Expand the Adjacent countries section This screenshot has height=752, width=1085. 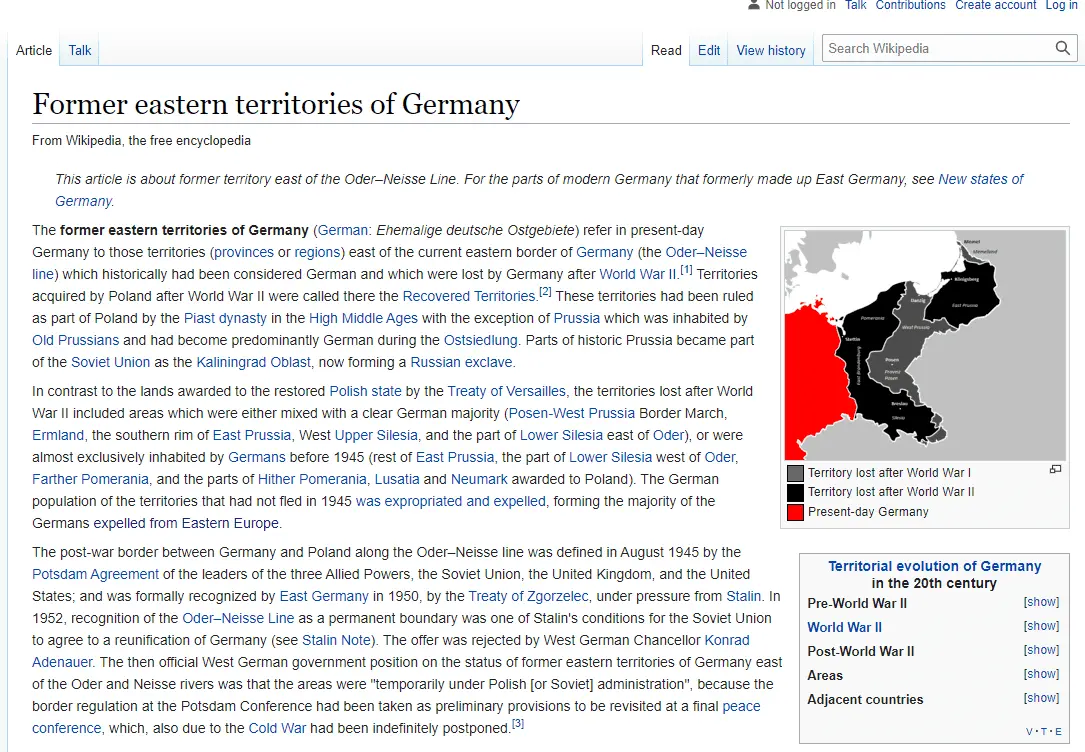click(1041, 698)
